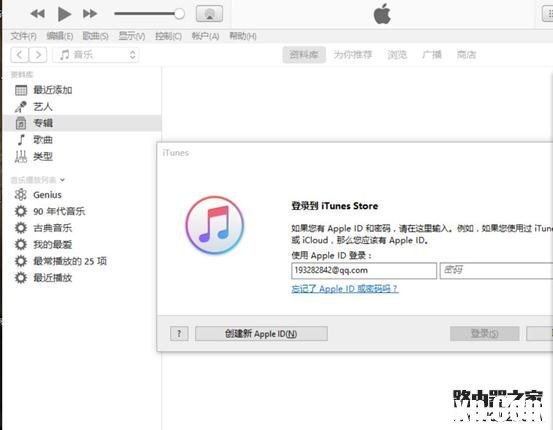Image resolution: width=553 pixels, height=430 pixels.
Task: Open the AirPlay output button
Action: (x=209, y=13)
